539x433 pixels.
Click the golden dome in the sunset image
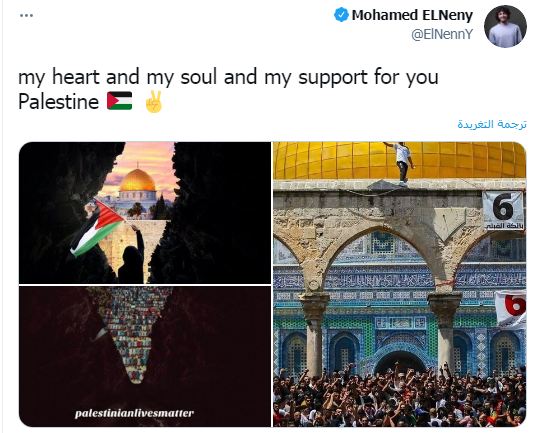pos(138,180)
